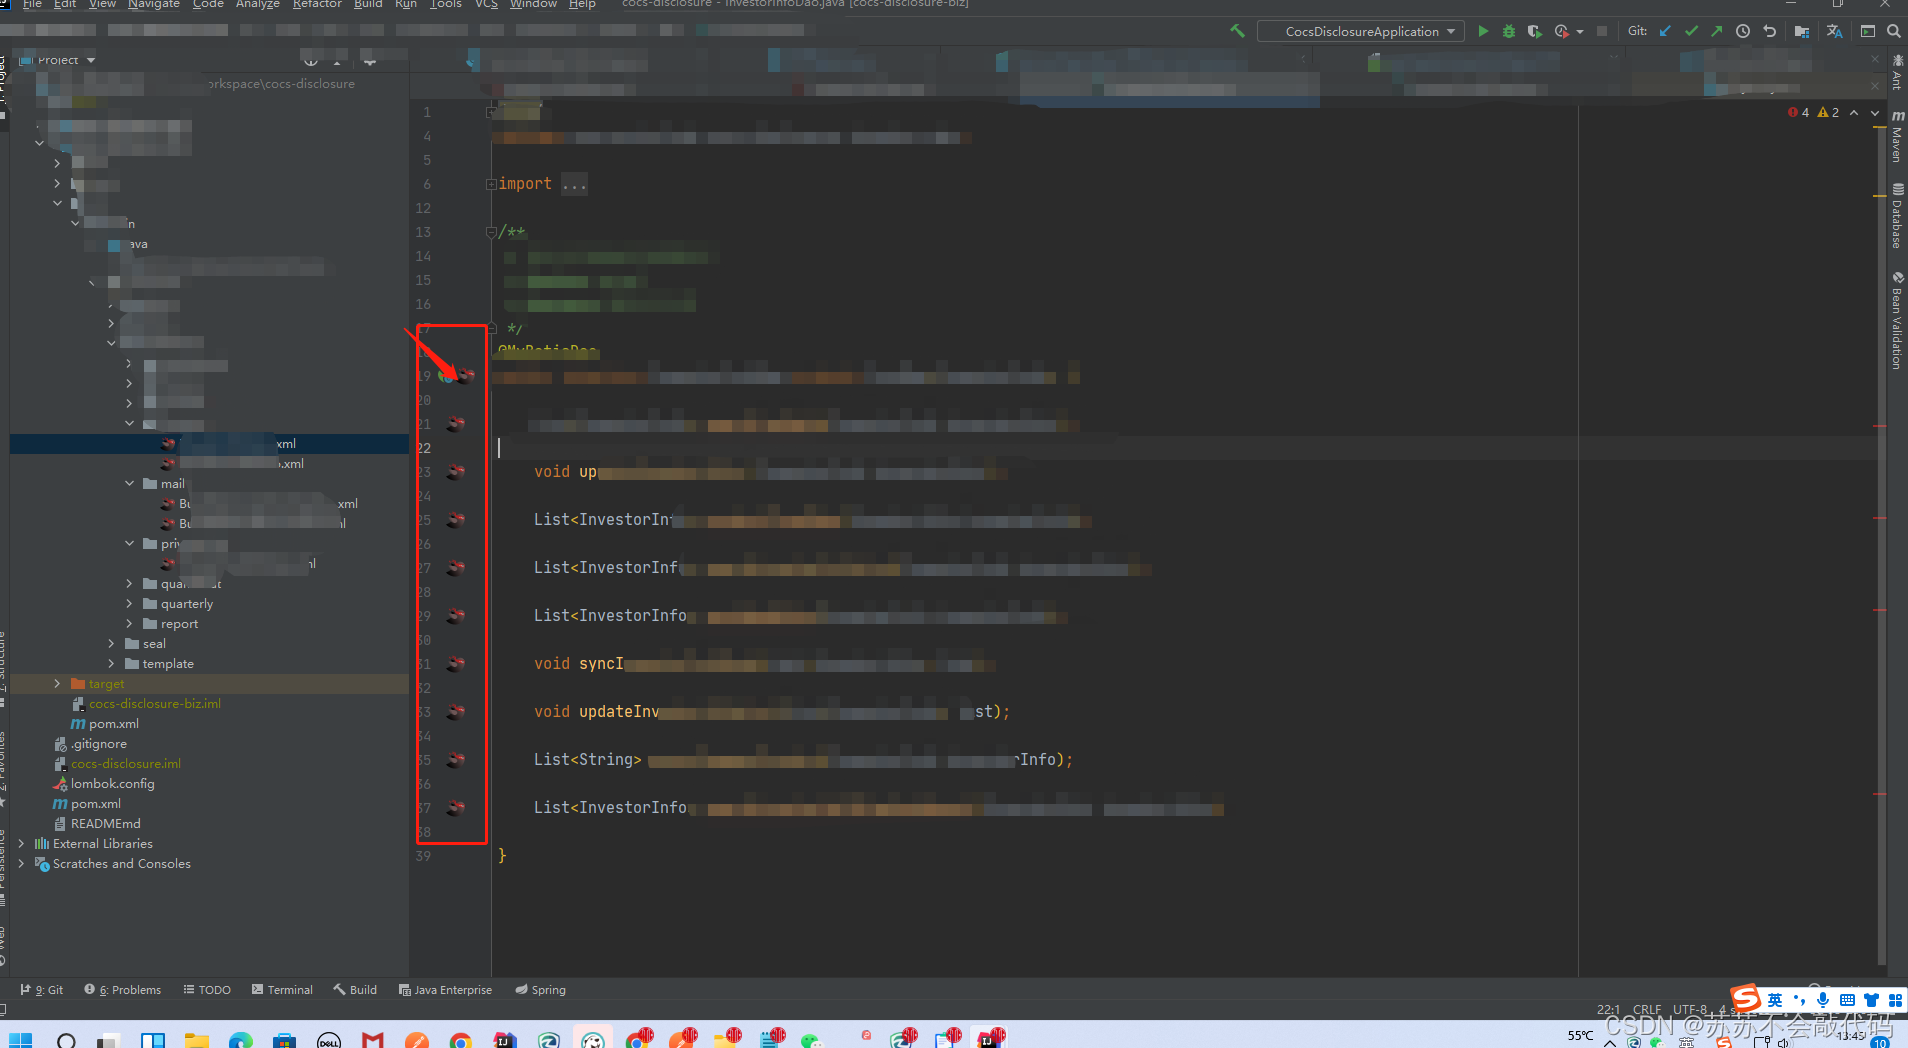Start debugging with the bug icon

(x=1508, y=31)
